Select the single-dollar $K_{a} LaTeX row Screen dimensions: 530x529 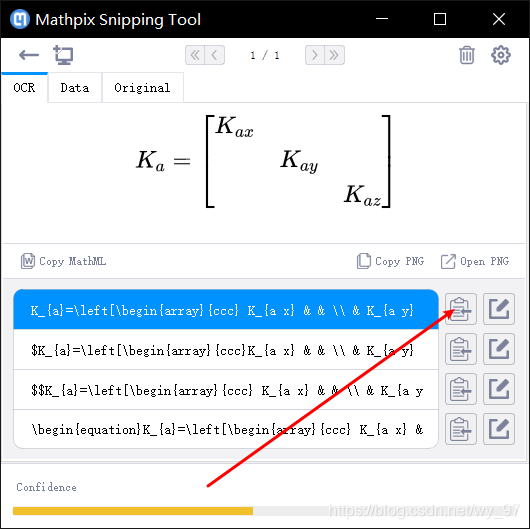(226, 350)
